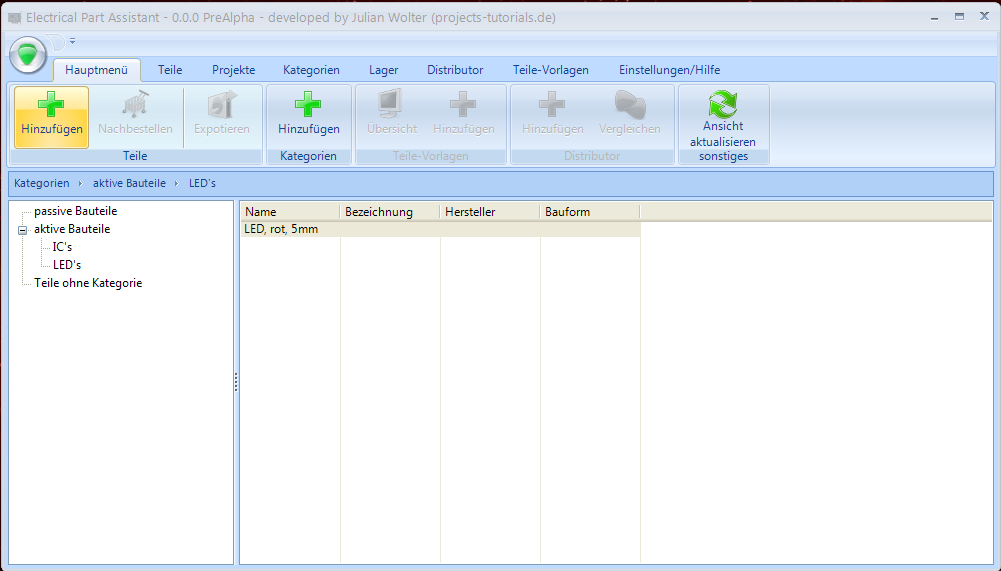Viewport: 1001px width, 571px height.
Task: Maximize the Electrical Part Assistant window
Action: (960, 17)
